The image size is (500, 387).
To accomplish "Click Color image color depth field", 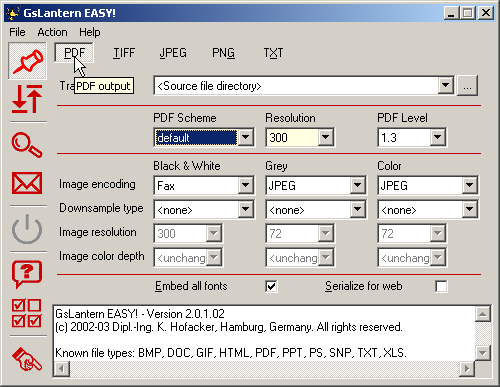I will coord(412,257).
